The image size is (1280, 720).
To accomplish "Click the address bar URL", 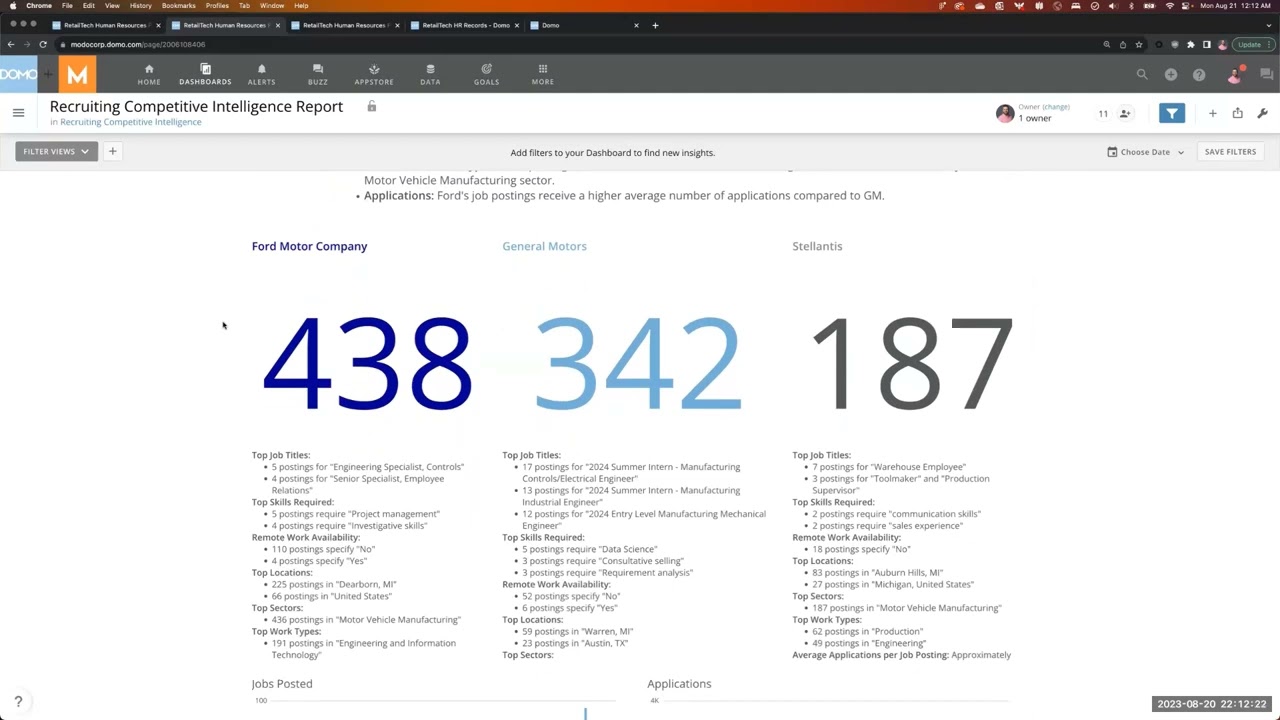I will 138,44.
